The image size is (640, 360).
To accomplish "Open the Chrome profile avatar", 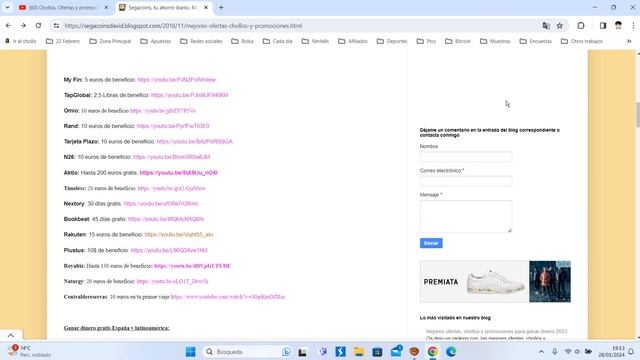I will click(x=618, y=26).
